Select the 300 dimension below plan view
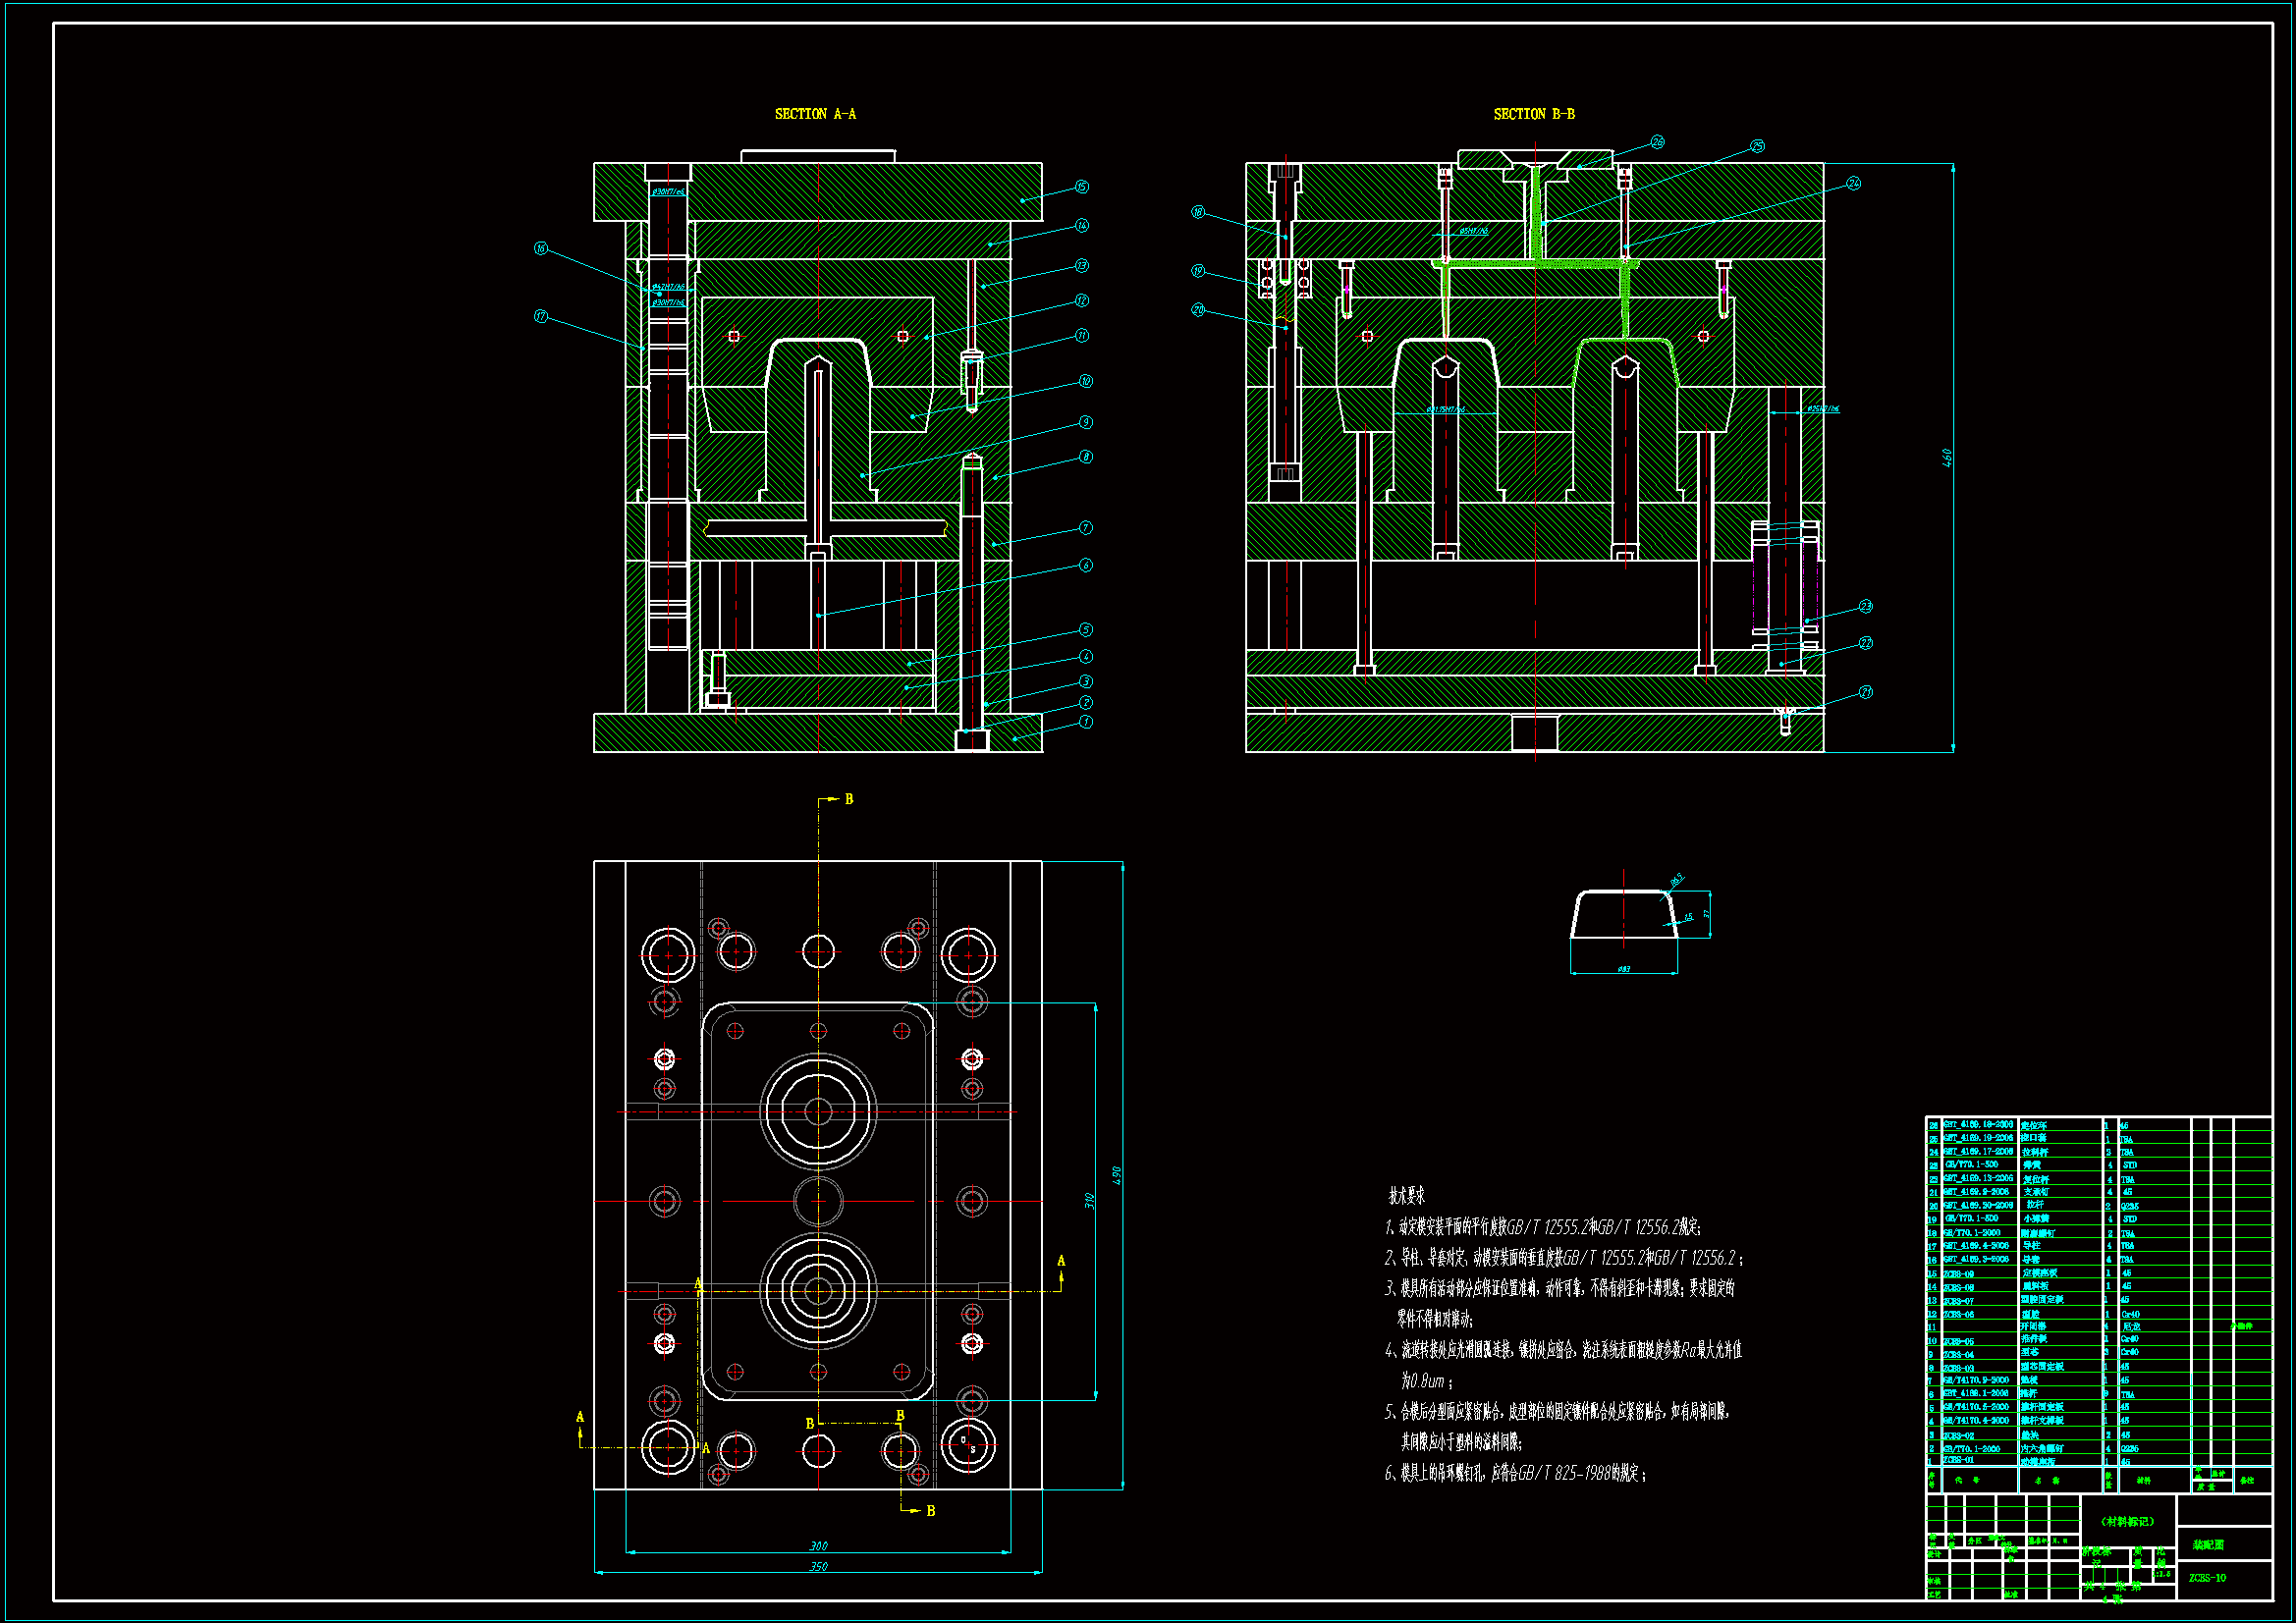 [x=818, y=1545]
